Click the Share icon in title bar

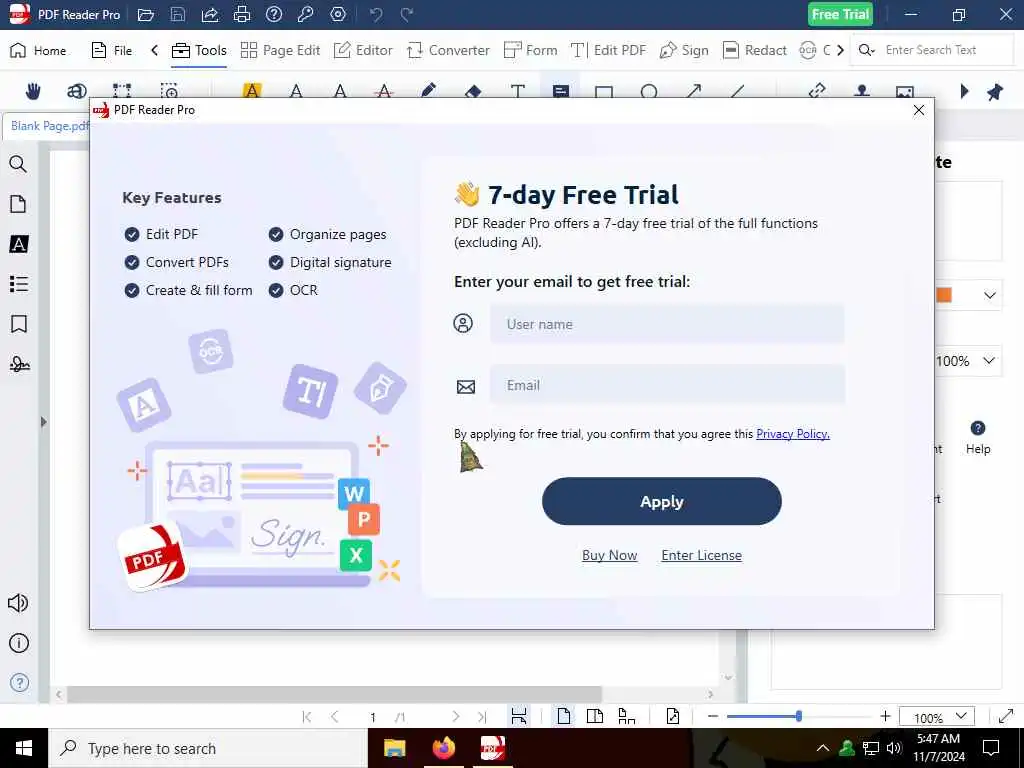point(210,14)
